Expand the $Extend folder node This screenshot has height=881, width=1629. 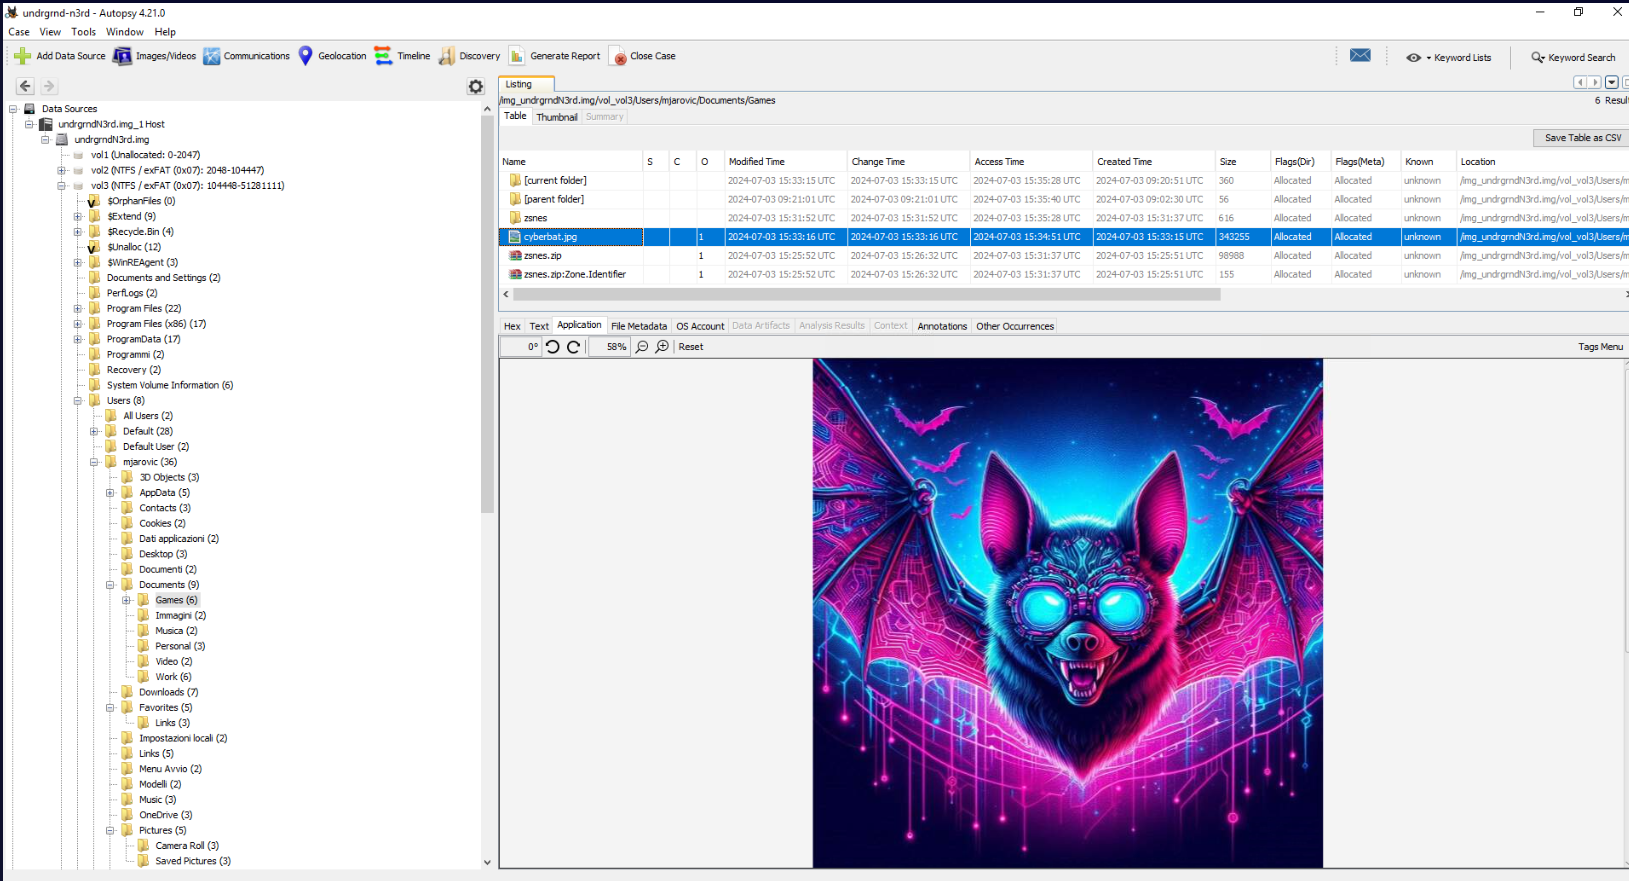click(x=78, y=217)
